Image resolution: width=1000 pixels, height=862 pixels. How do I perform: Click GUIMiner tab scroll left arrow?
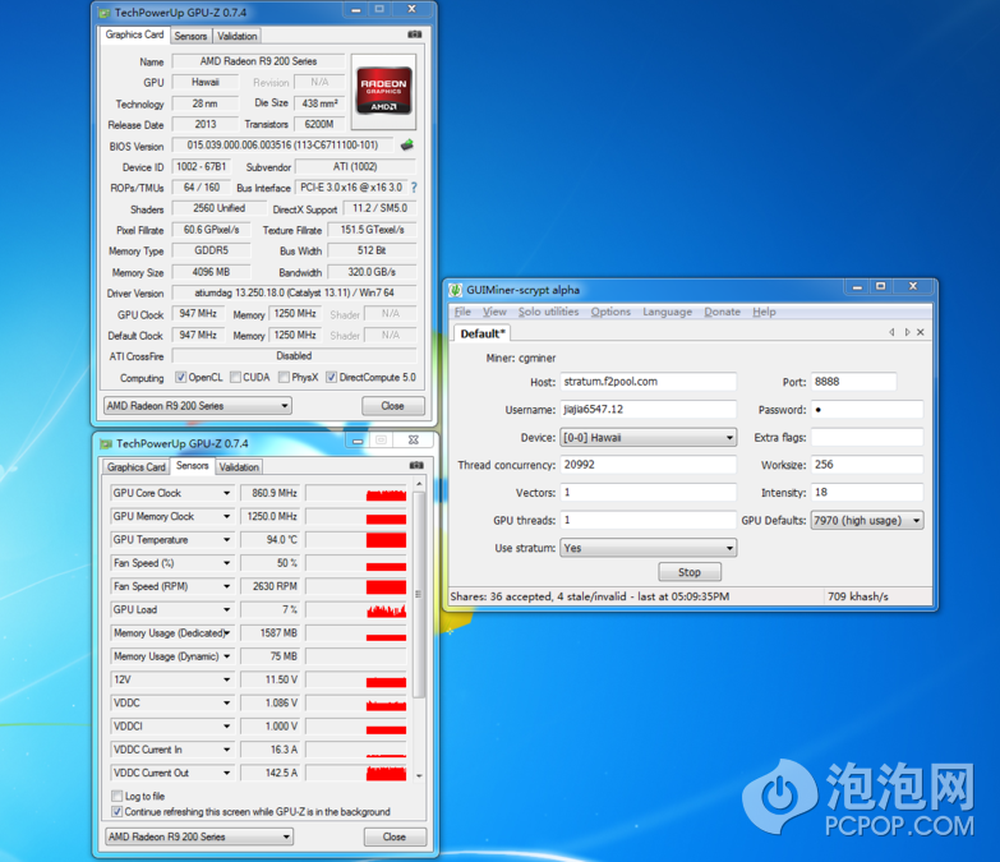tap(892, 332)
